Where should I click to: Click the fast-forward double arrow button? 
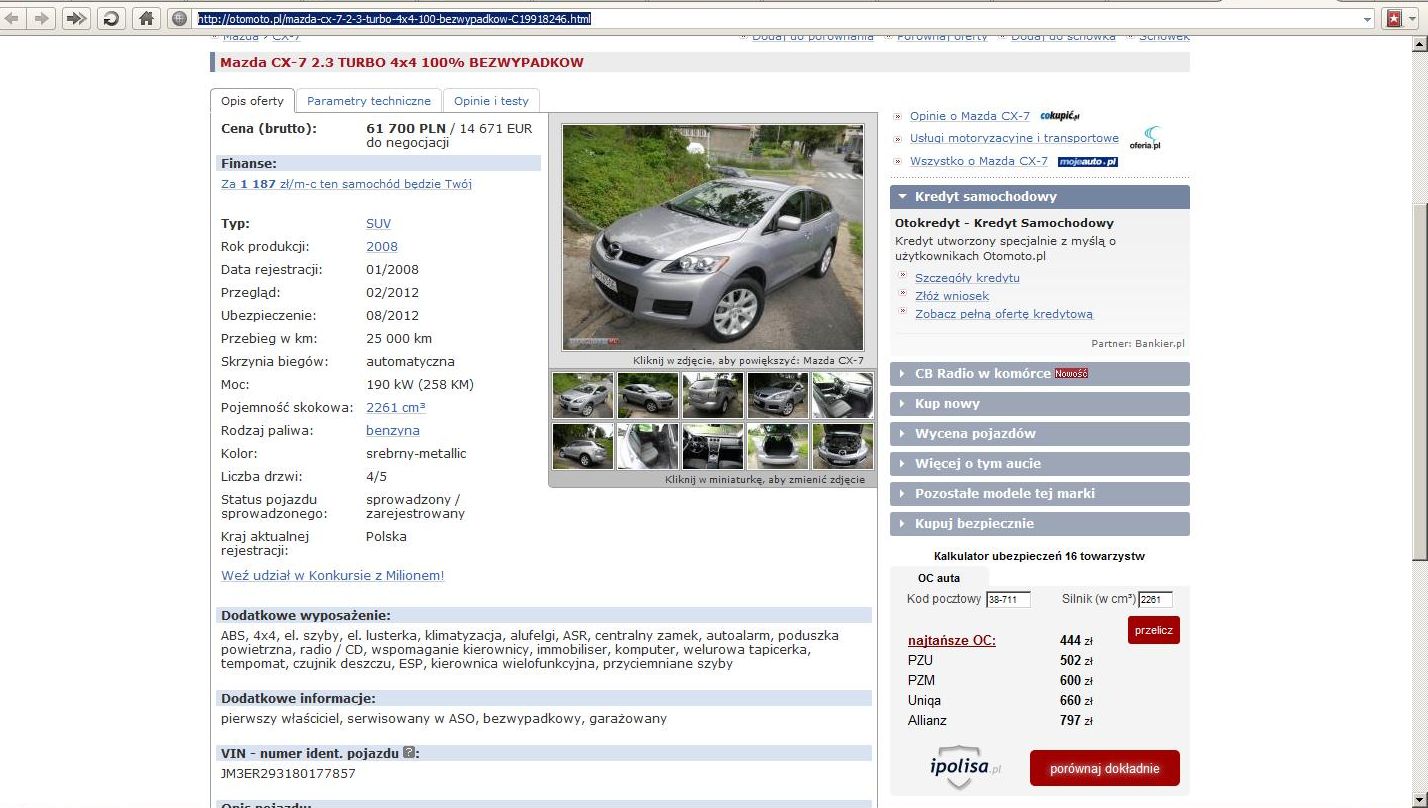pos(77,18)
